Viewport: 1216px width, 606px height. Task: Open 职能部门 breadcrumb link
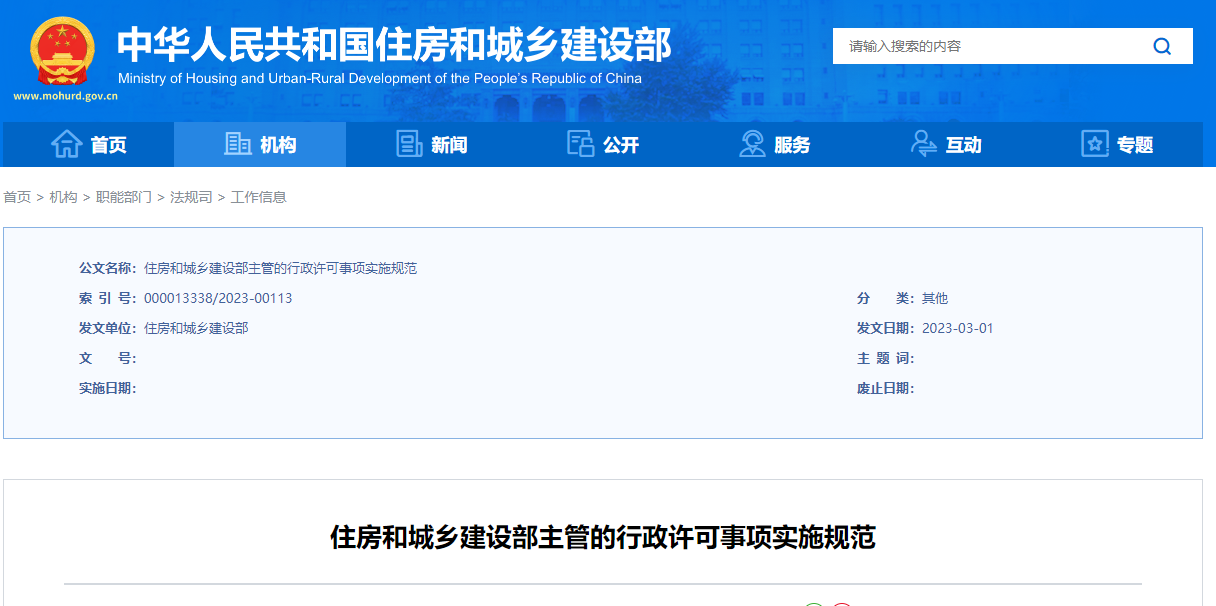click(123, 197)
